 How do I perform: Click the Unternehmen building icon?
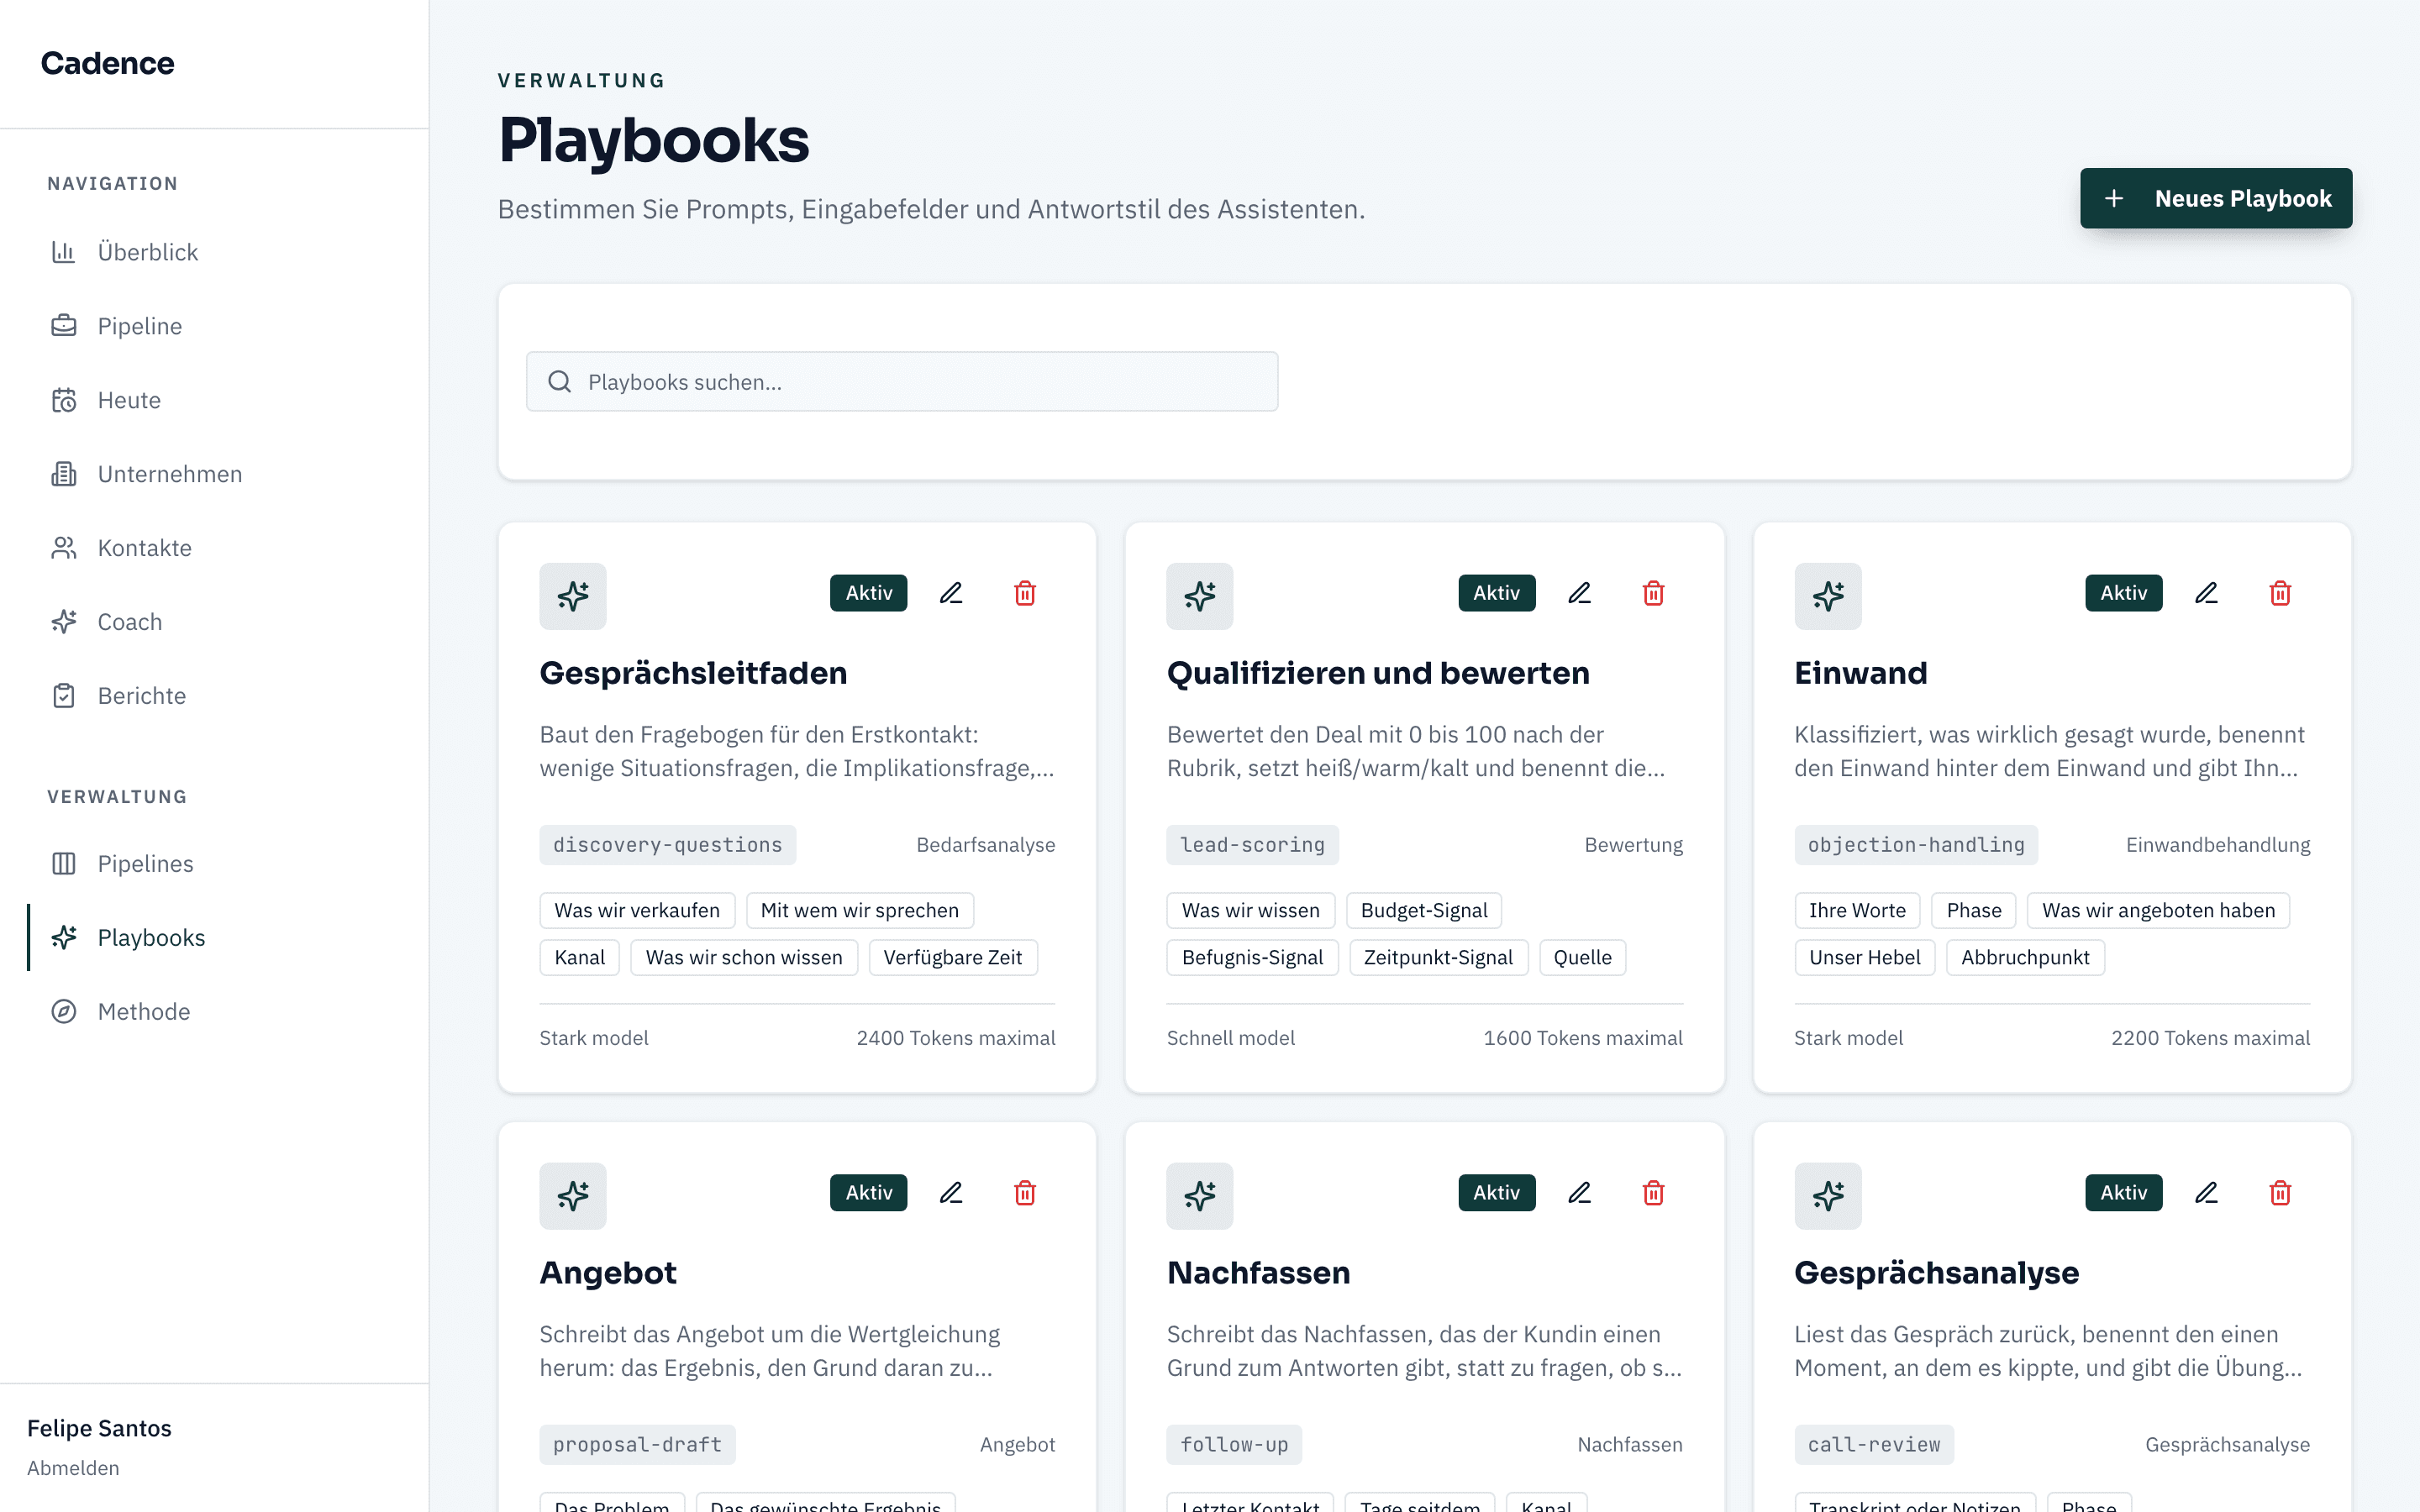64,474
